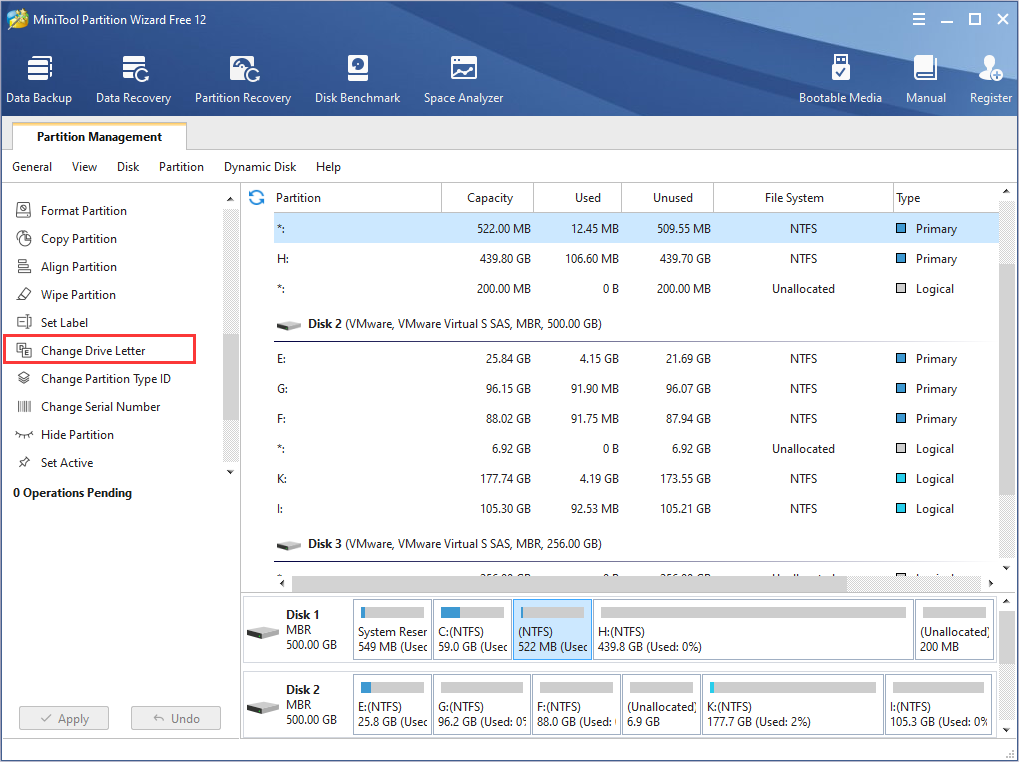This screenshot has width=1019, height=762.
Task: Select the 200.00 MB unallocated row
Action: (x=636, y=288)
